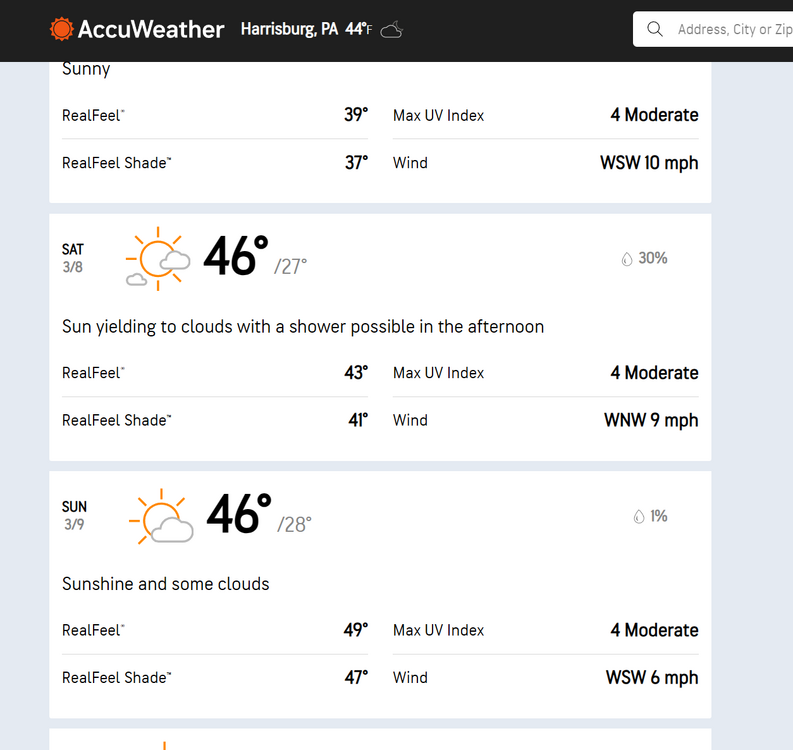The width and height of the screenshot is (793, 750).
Task: Click the Address, City or Zip field
Action: click(x=713, y=29)
